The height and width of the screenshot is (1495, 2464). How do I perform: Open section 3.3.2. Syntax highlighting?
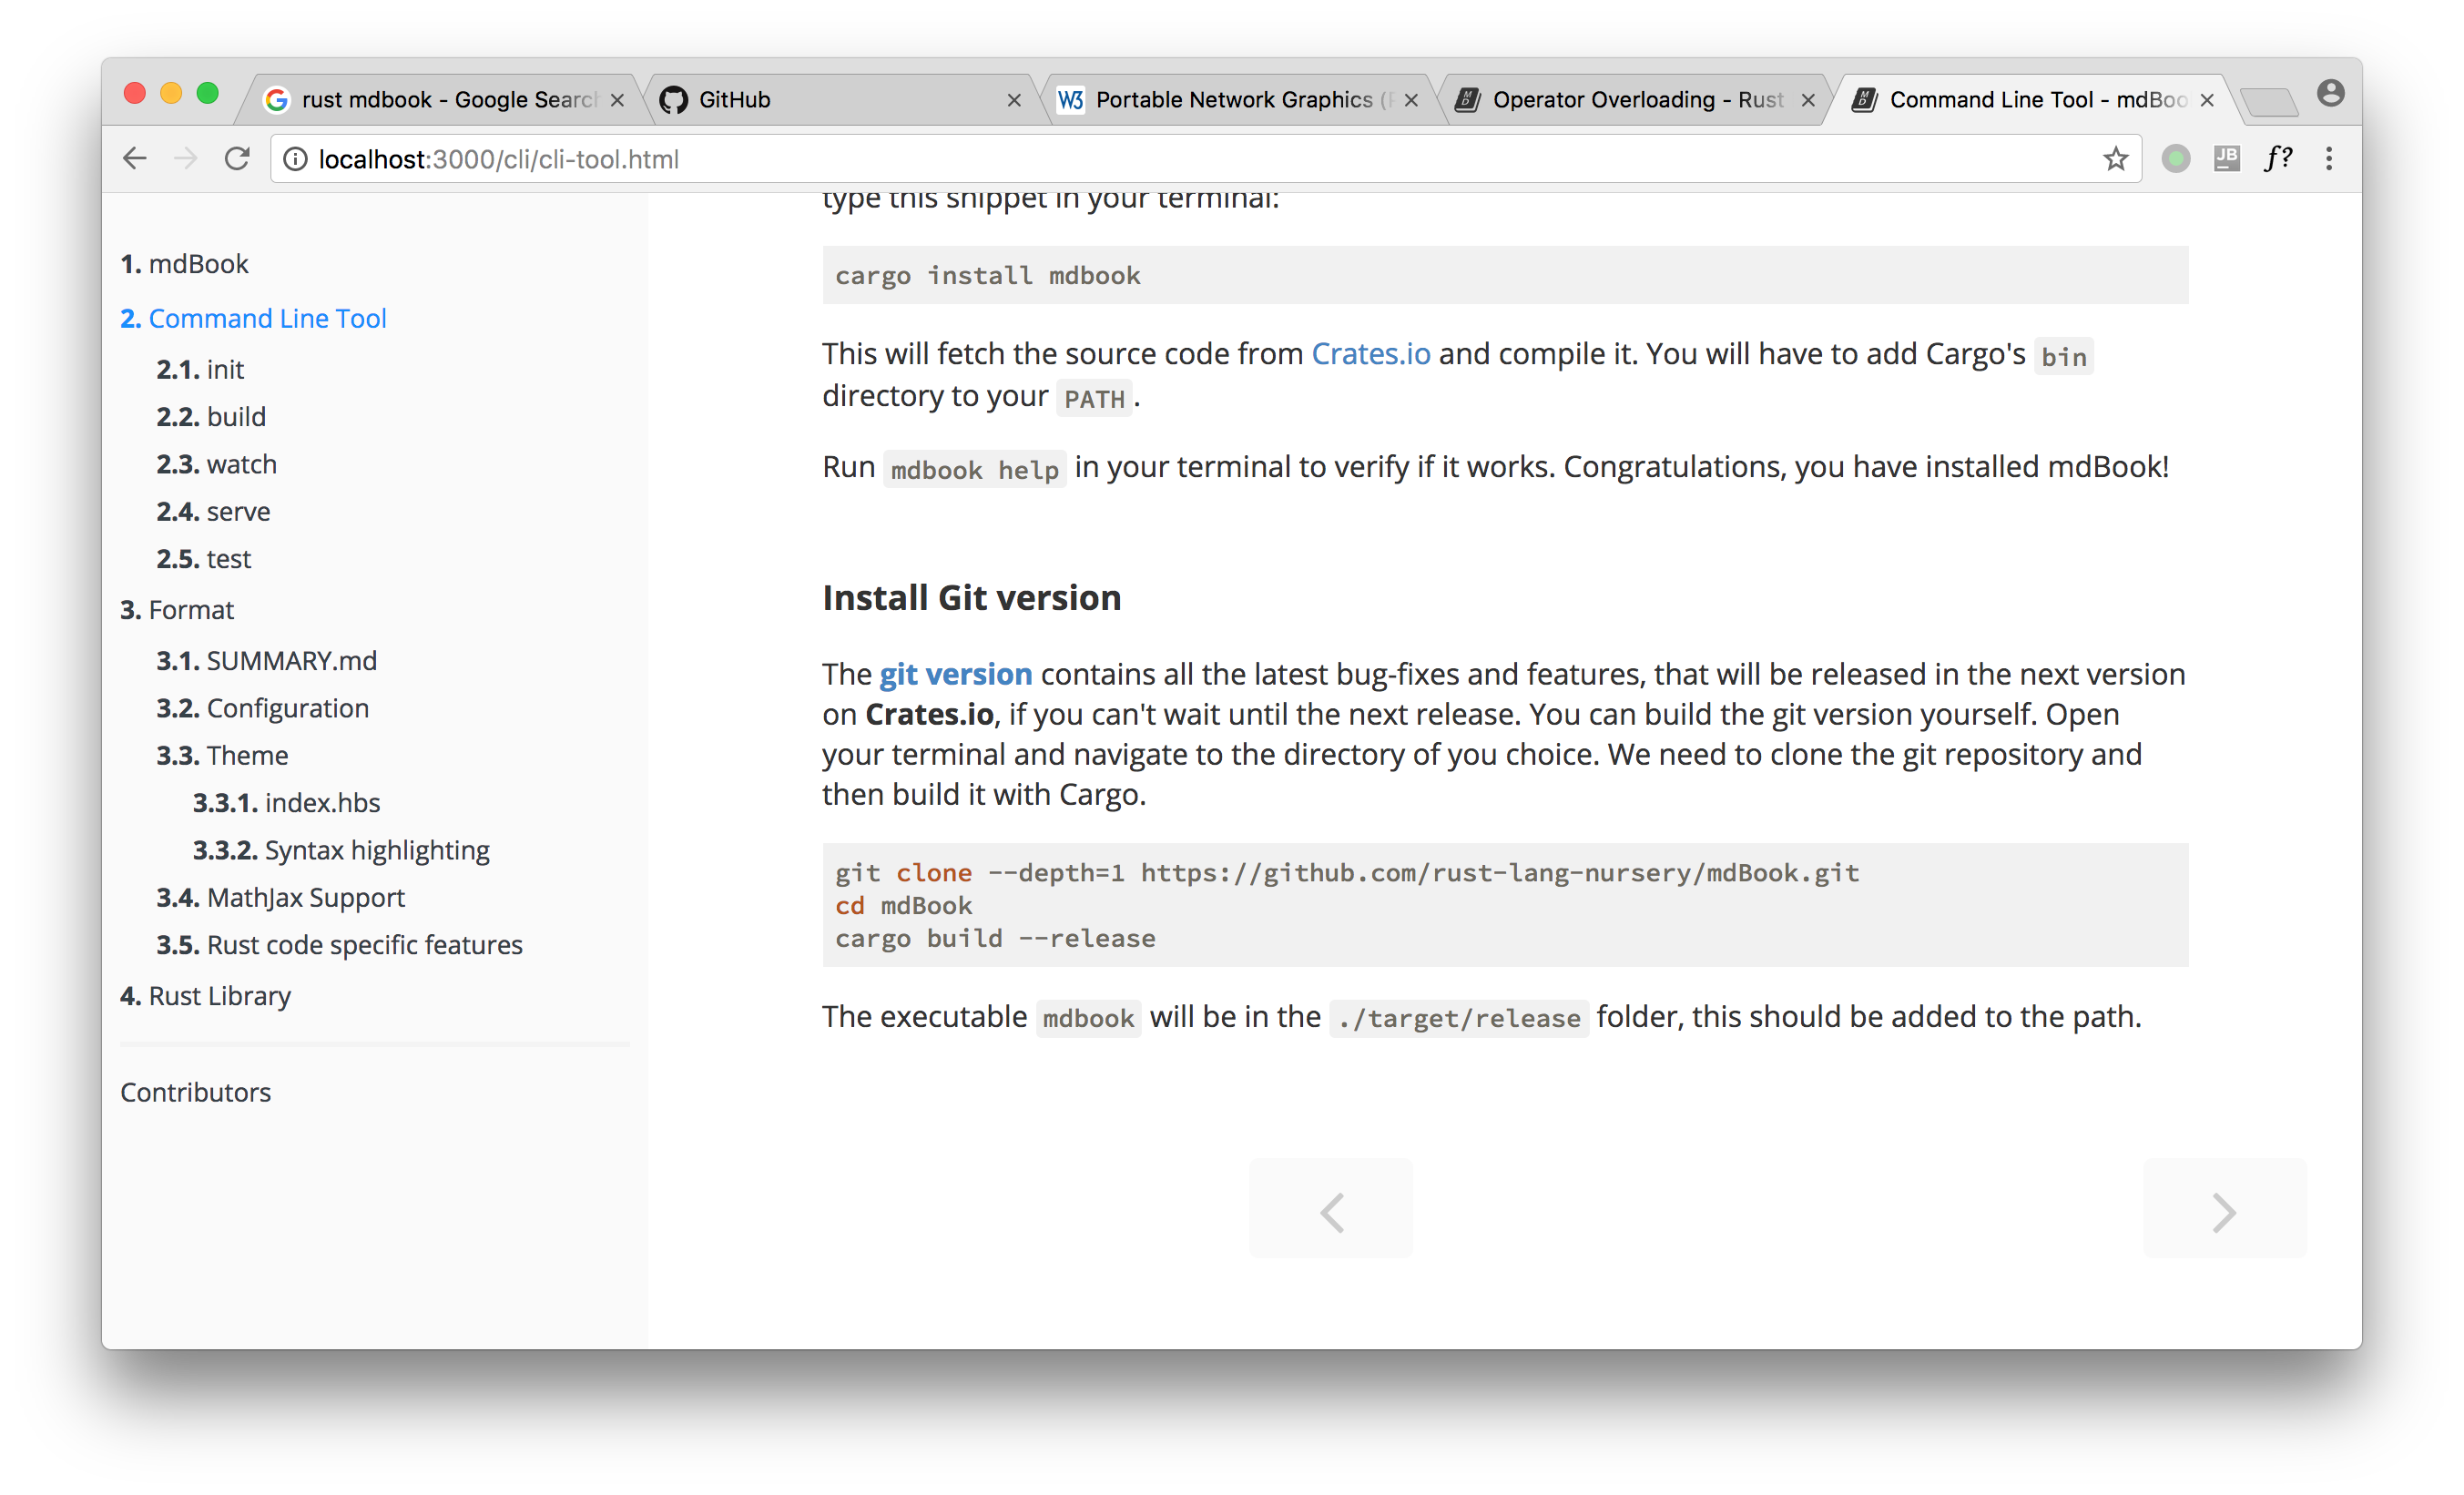341,850
